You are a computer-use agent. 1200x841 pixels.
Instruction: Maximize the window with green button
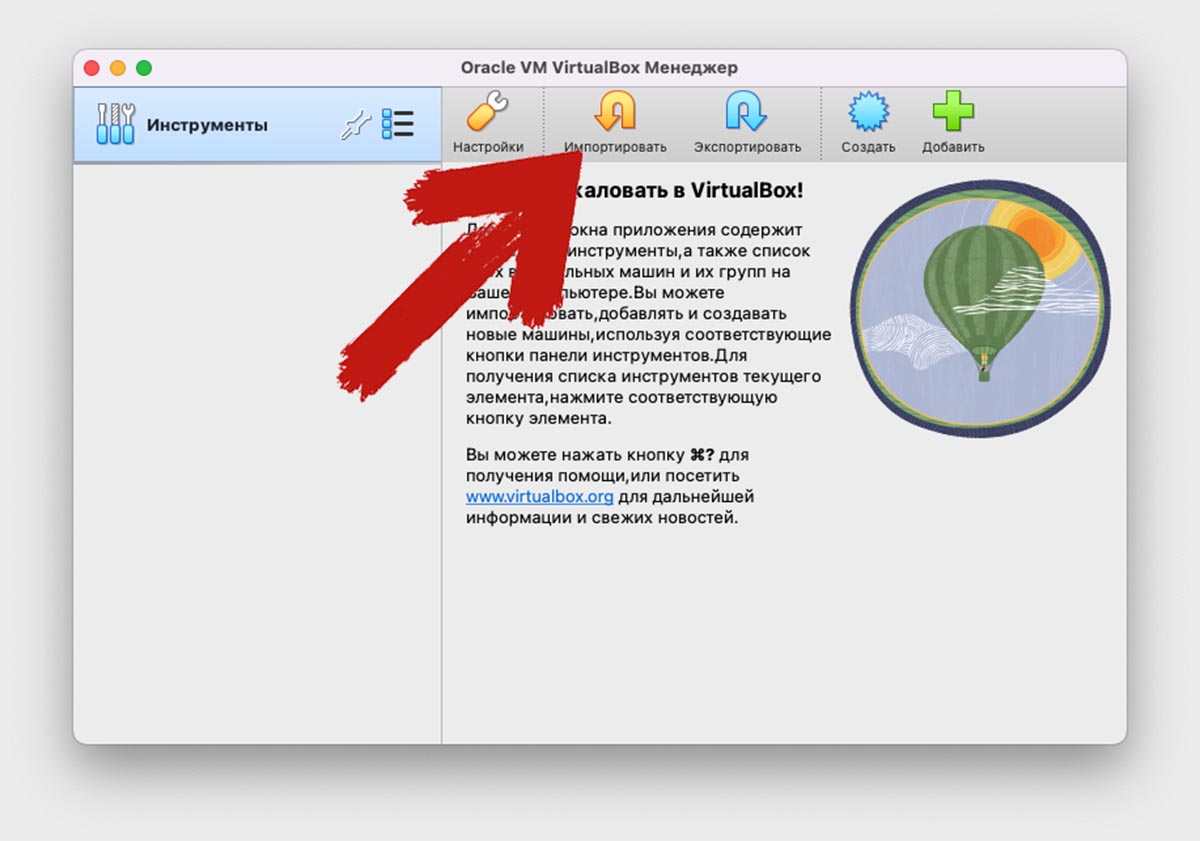click(144, 68)
